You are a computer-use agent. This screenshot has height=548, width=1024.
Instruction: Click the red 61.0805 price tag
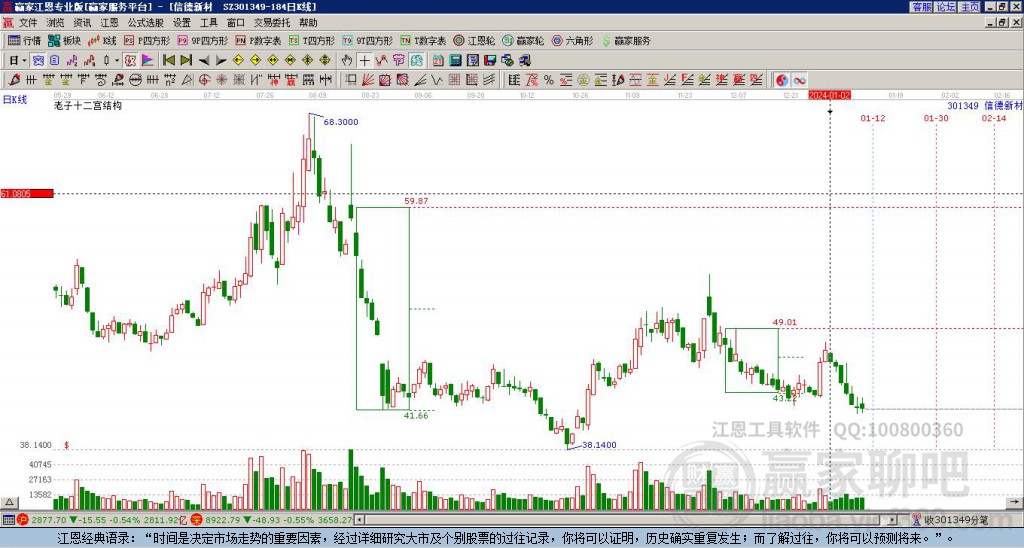[27, 193]
